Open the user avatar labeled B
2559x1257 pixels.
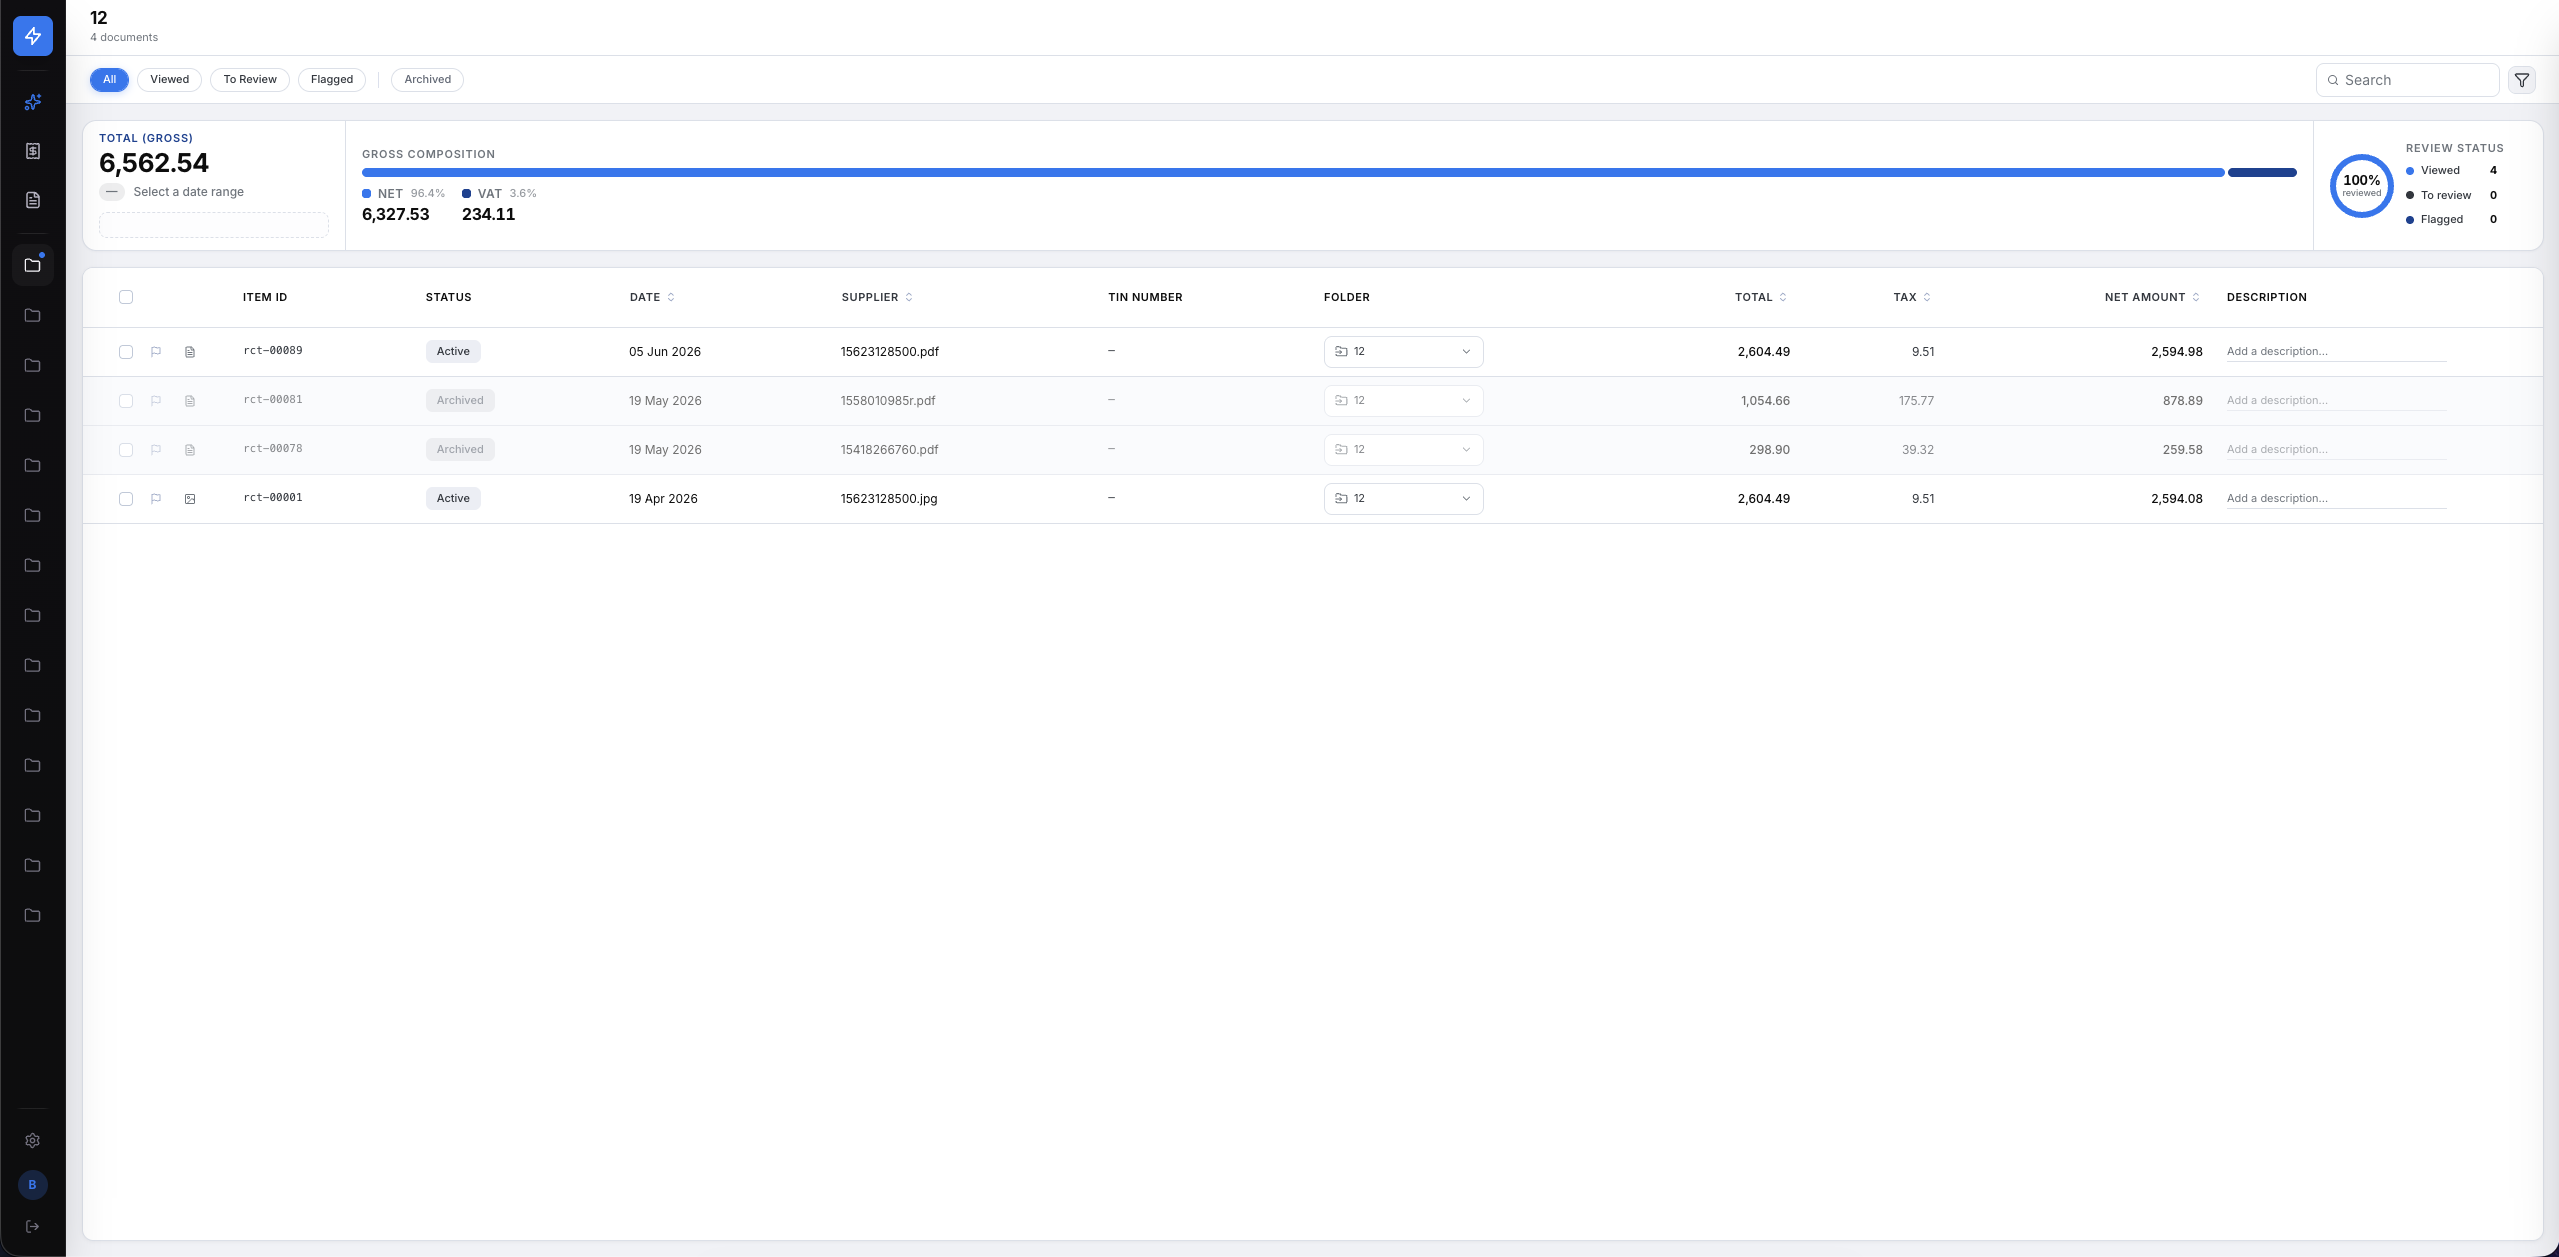[33, 1185]
